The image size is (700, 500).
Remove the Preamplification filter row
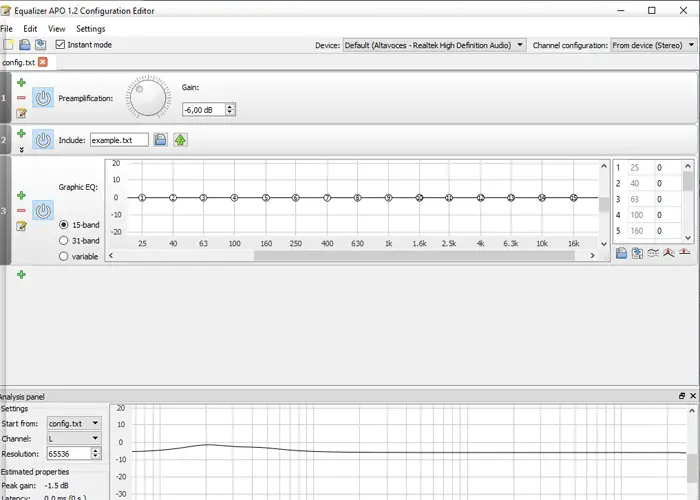point(21,98)
